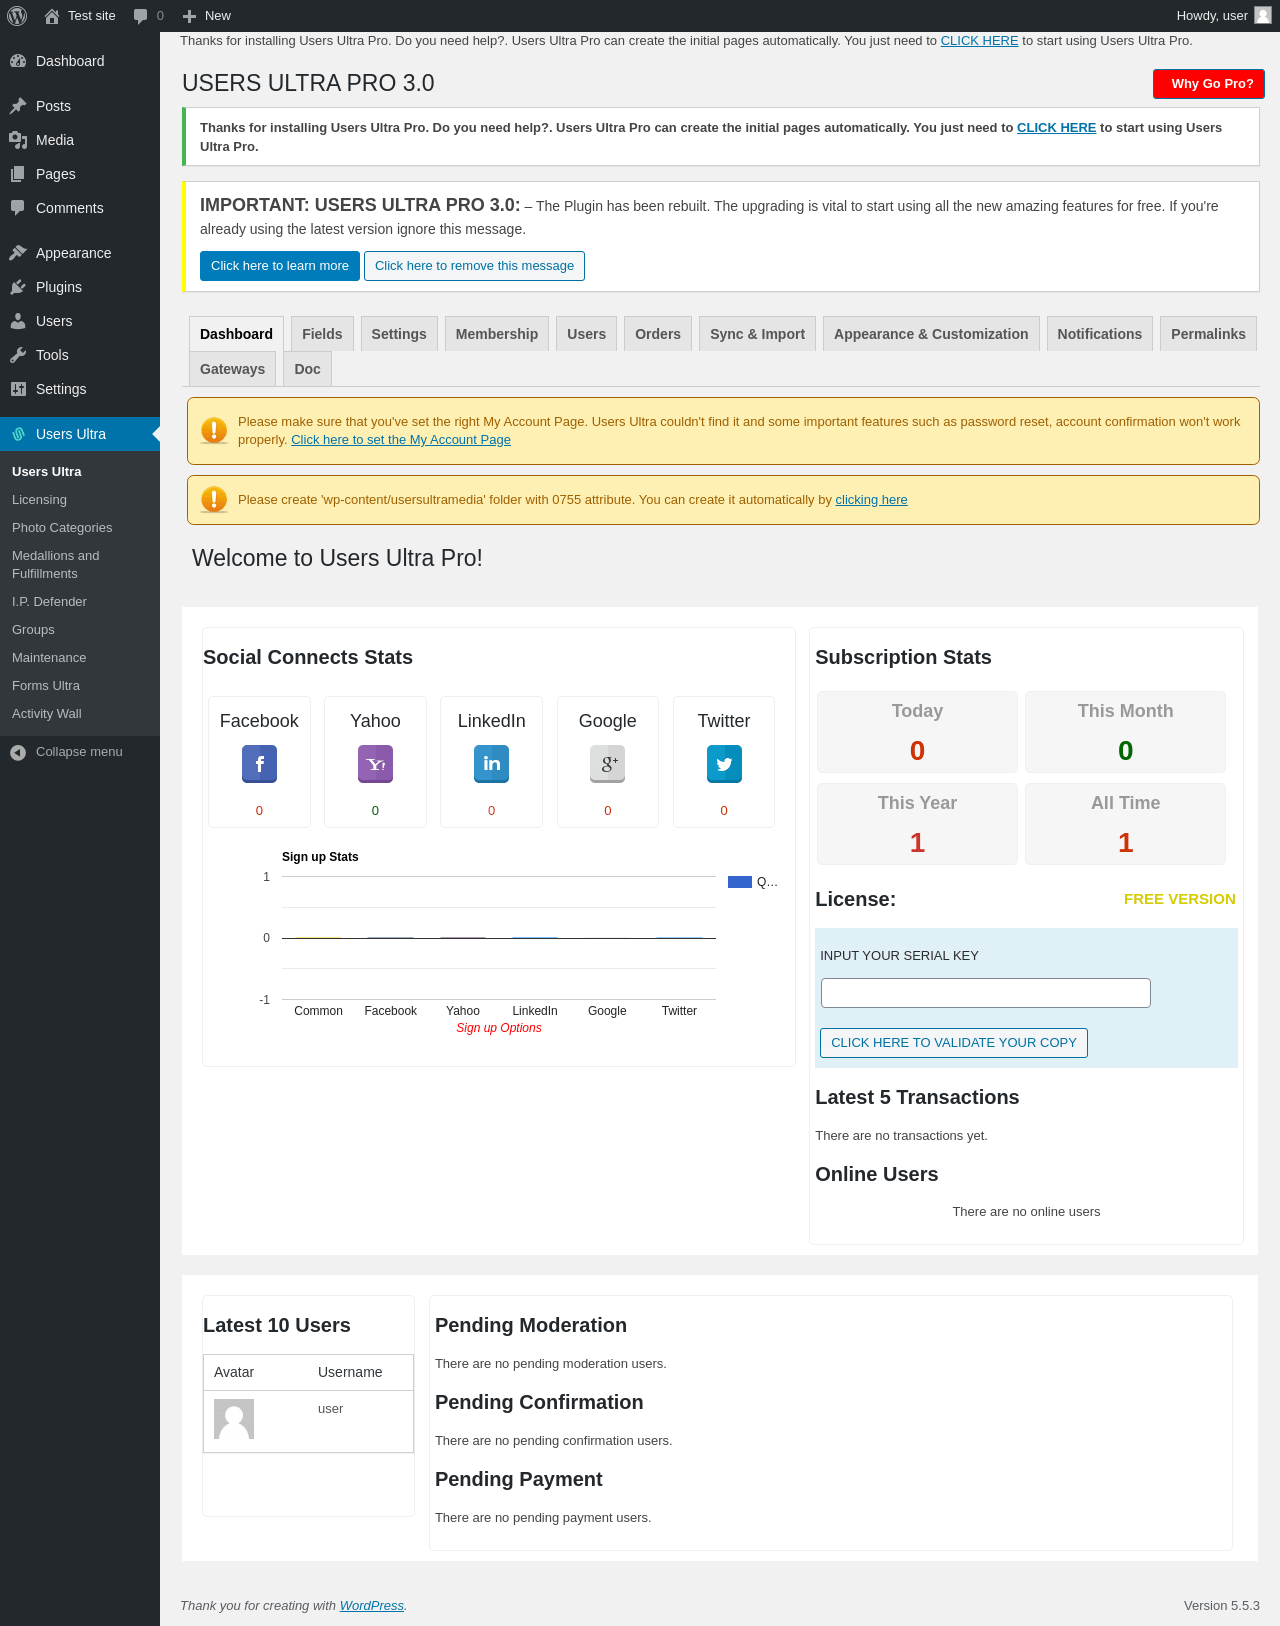Click here to remove this message

point(475,266)
